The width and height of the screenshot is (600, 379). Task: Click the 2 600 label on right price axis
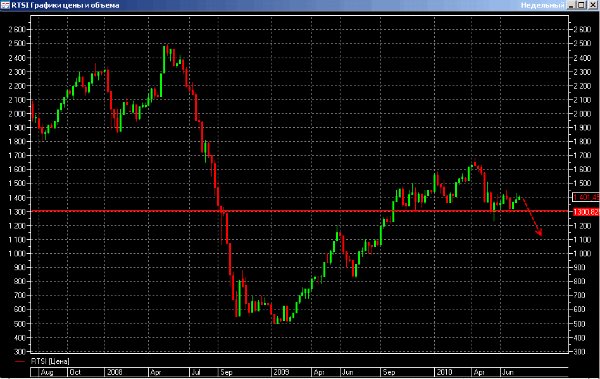point(582,29)
